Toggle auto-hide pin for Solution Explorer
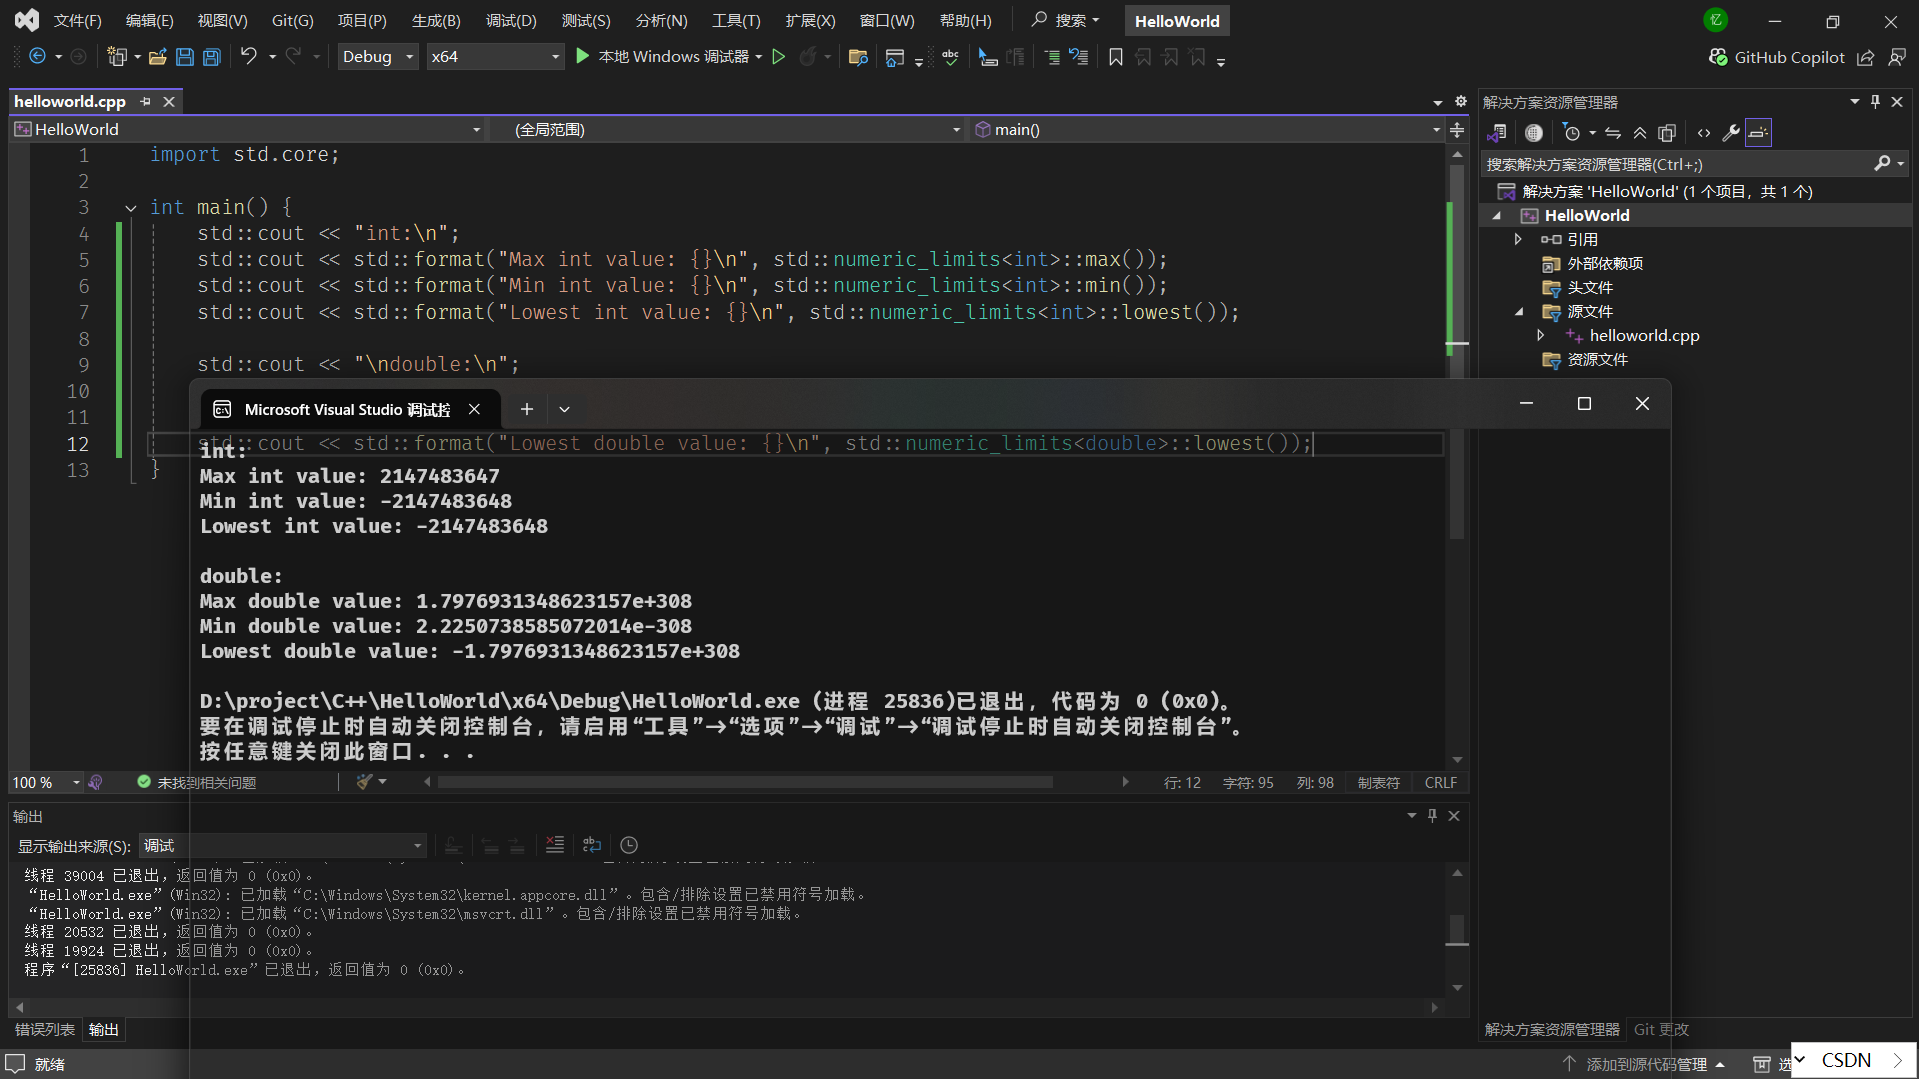The image size is (1919, 1079). 1876,102
